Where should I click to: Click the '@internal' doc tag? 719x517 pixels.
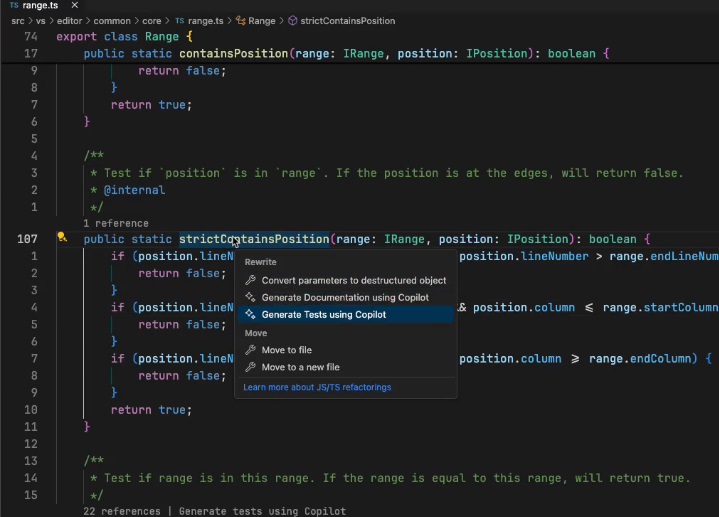(134, 190)
